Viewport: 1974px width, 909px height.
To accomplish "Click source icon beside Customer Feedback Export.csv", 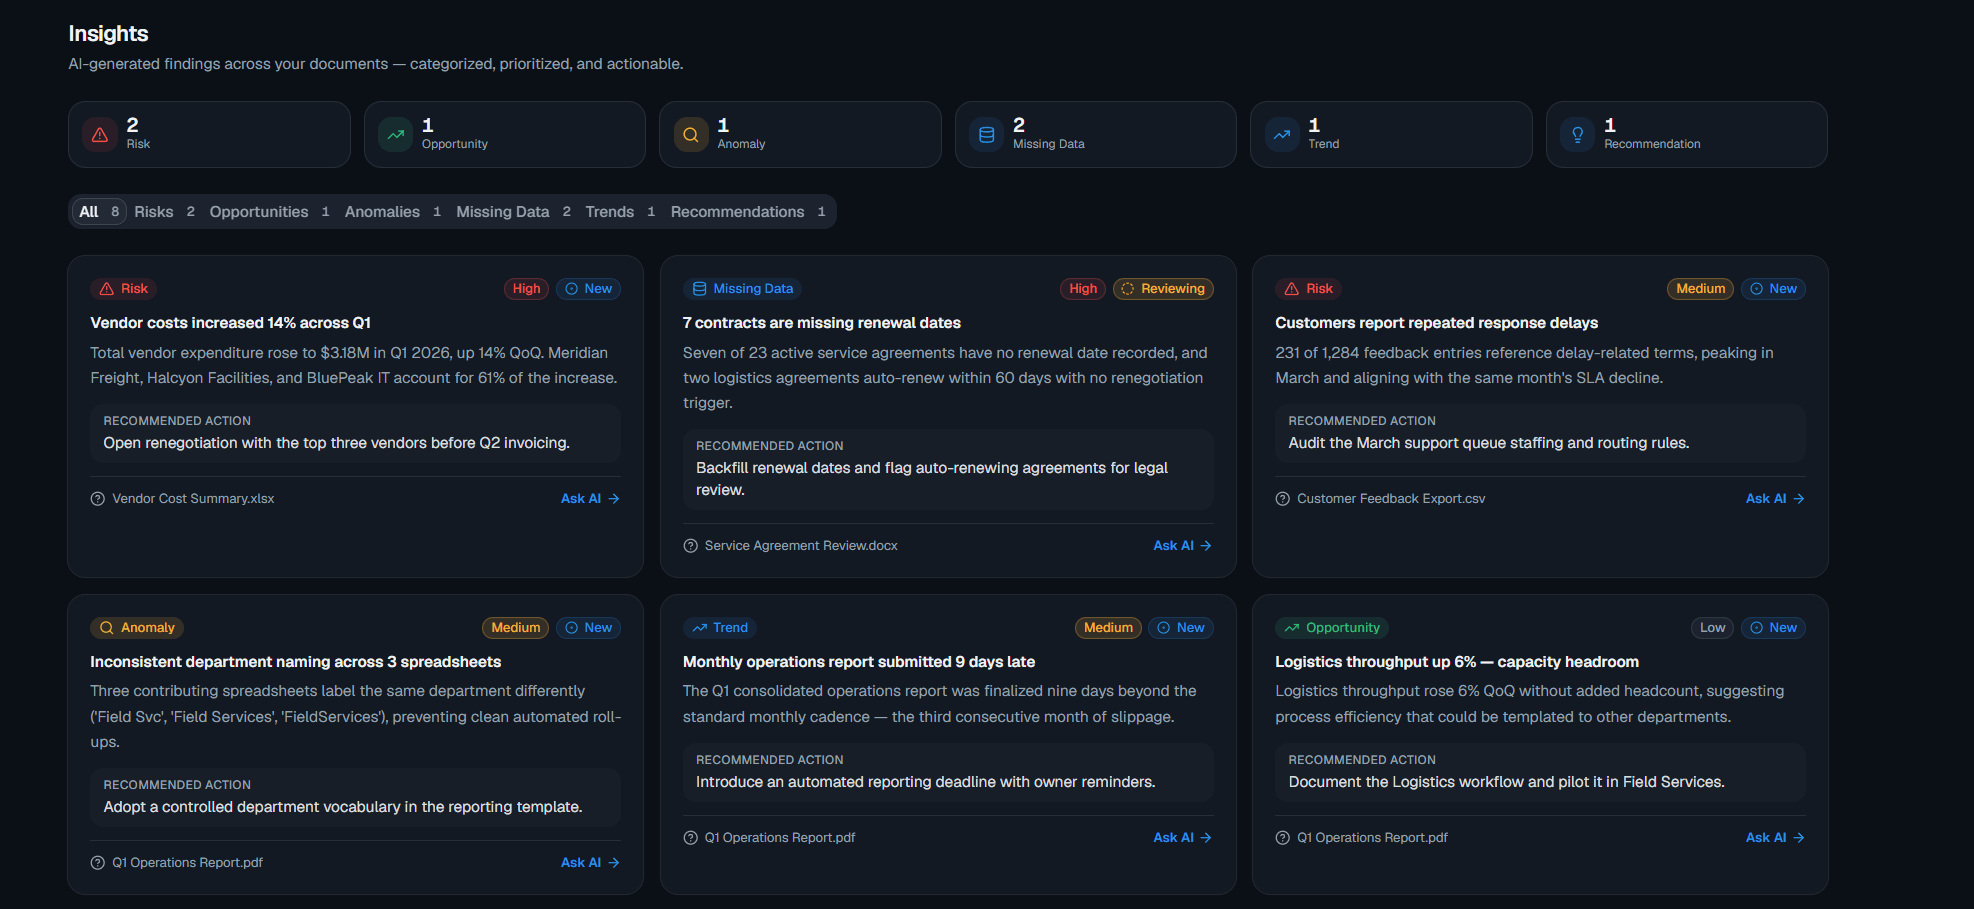I will coord(1283,499).
